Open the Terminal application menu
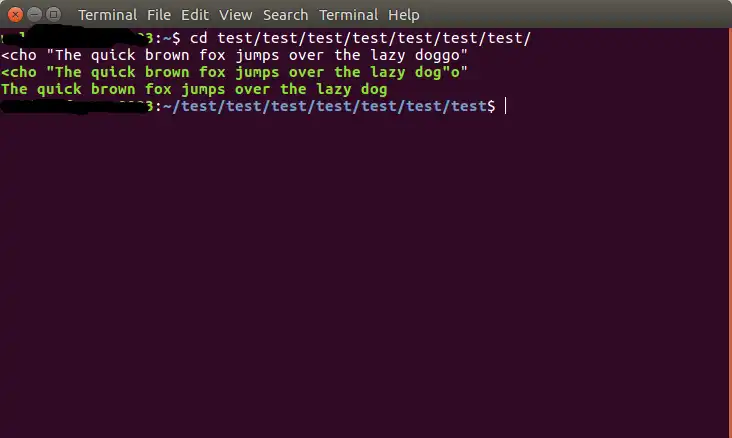The width and height of the screenshot is (732, 438). [x=107, y=15]
